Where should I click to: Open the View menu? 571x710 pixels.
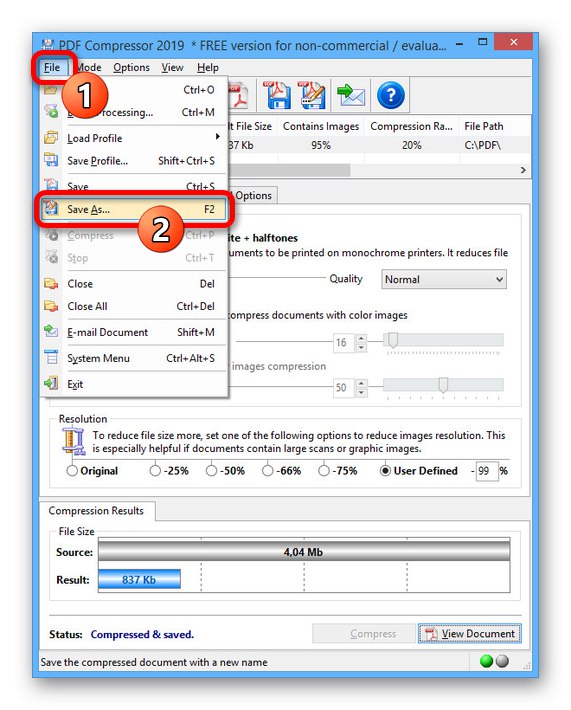pyautogui.click(x=173, y=67)
